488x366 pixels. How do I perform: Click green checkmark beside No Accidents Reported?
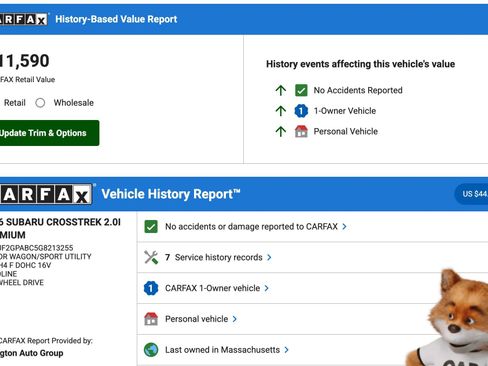click(301, 90)
